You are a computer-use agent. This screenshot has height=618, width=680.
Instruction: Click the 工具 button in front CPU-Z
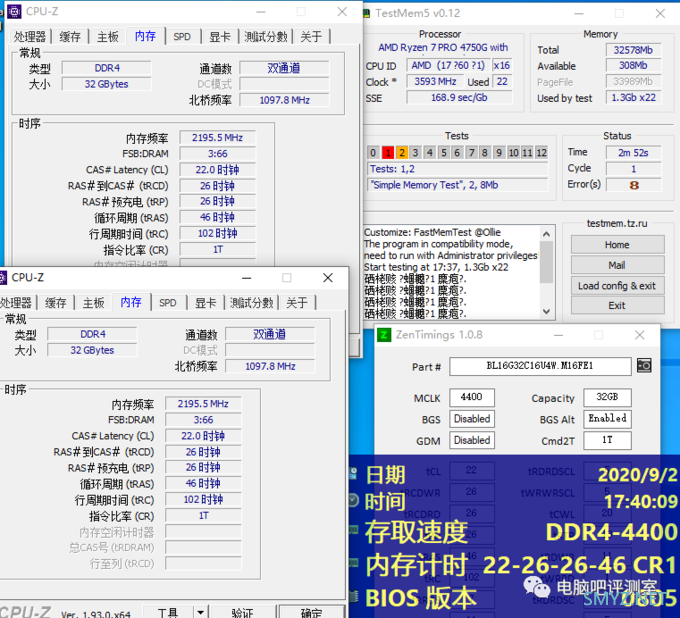(x=167, y=612)
